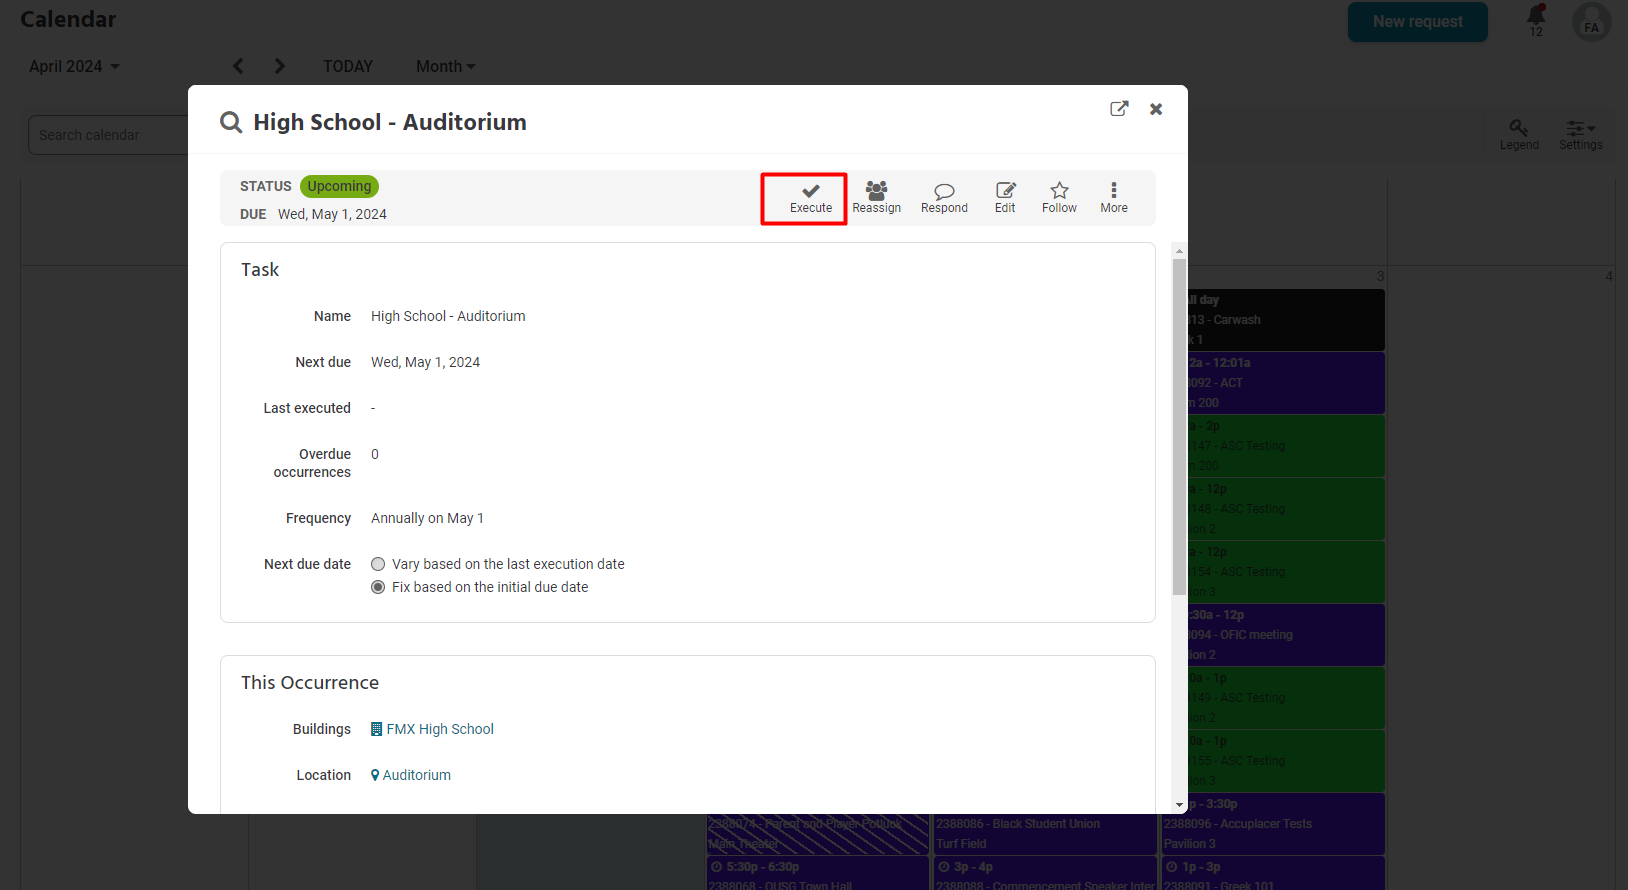Expand the April 2024 date dropdown
The height and width of the screenshot is (890, 1628).
click(x=74, y=66)
